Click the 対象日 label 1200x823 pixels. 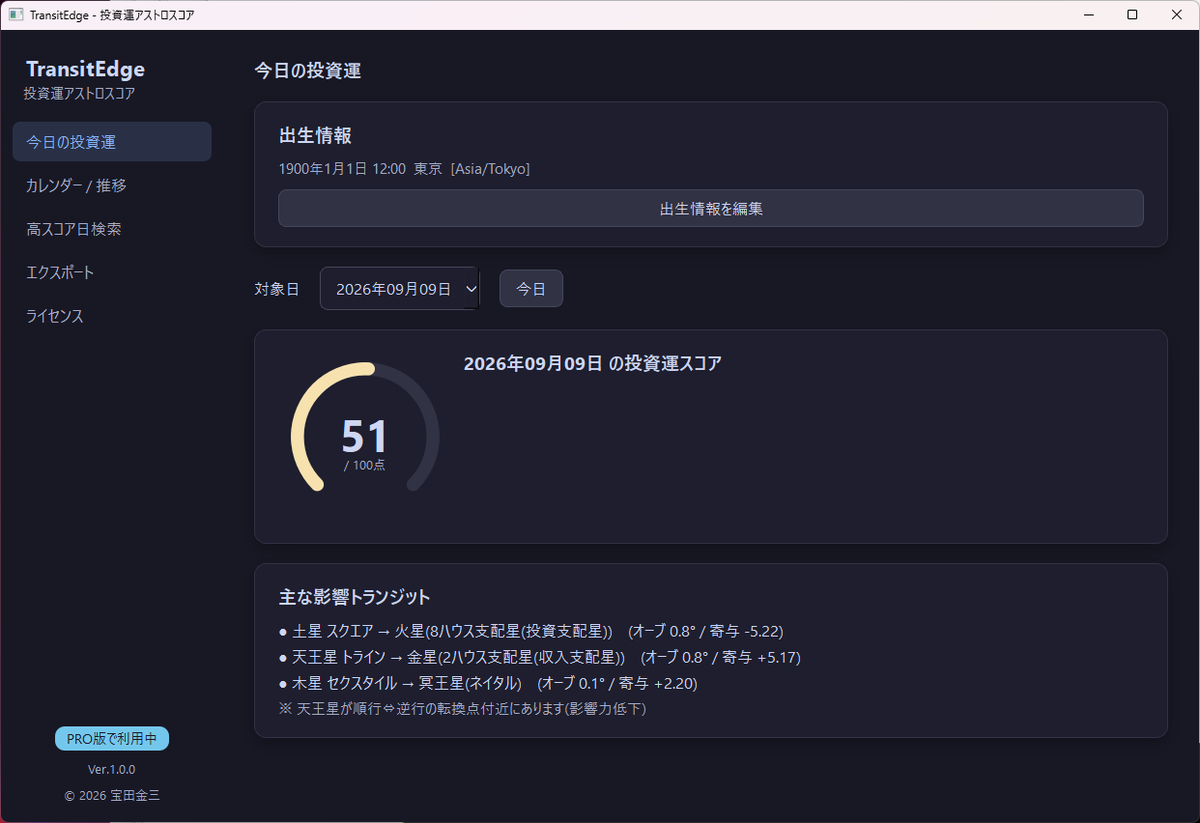tap(277, 289)
